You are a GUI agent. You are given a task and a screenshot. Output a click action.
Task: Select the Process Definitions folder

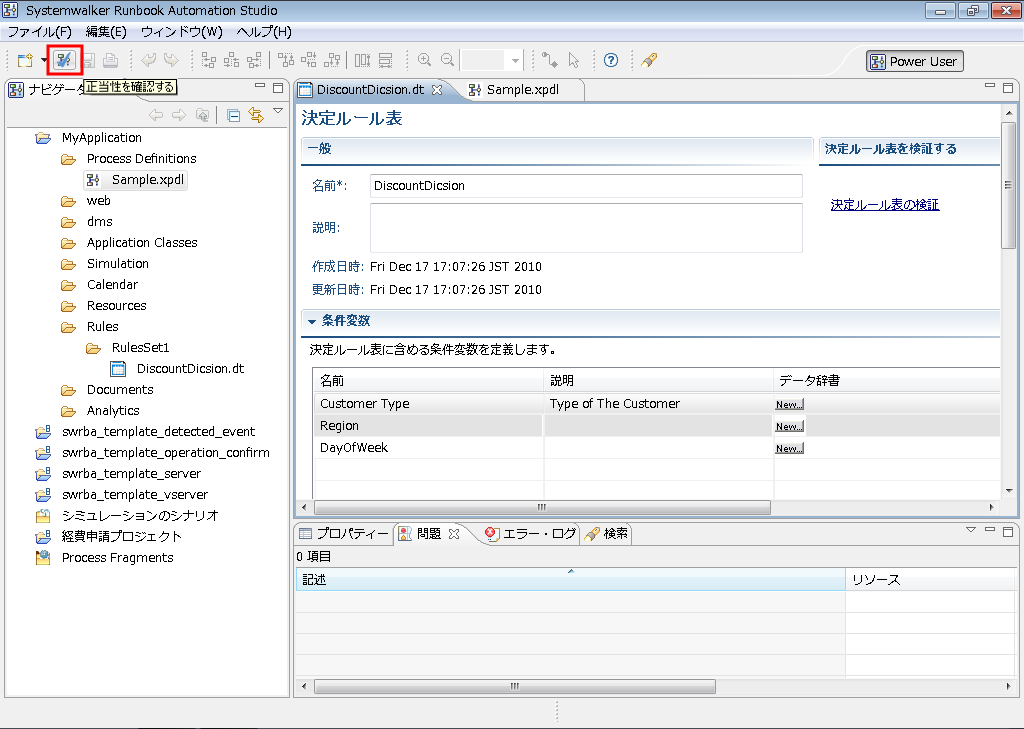coord(141,159)
